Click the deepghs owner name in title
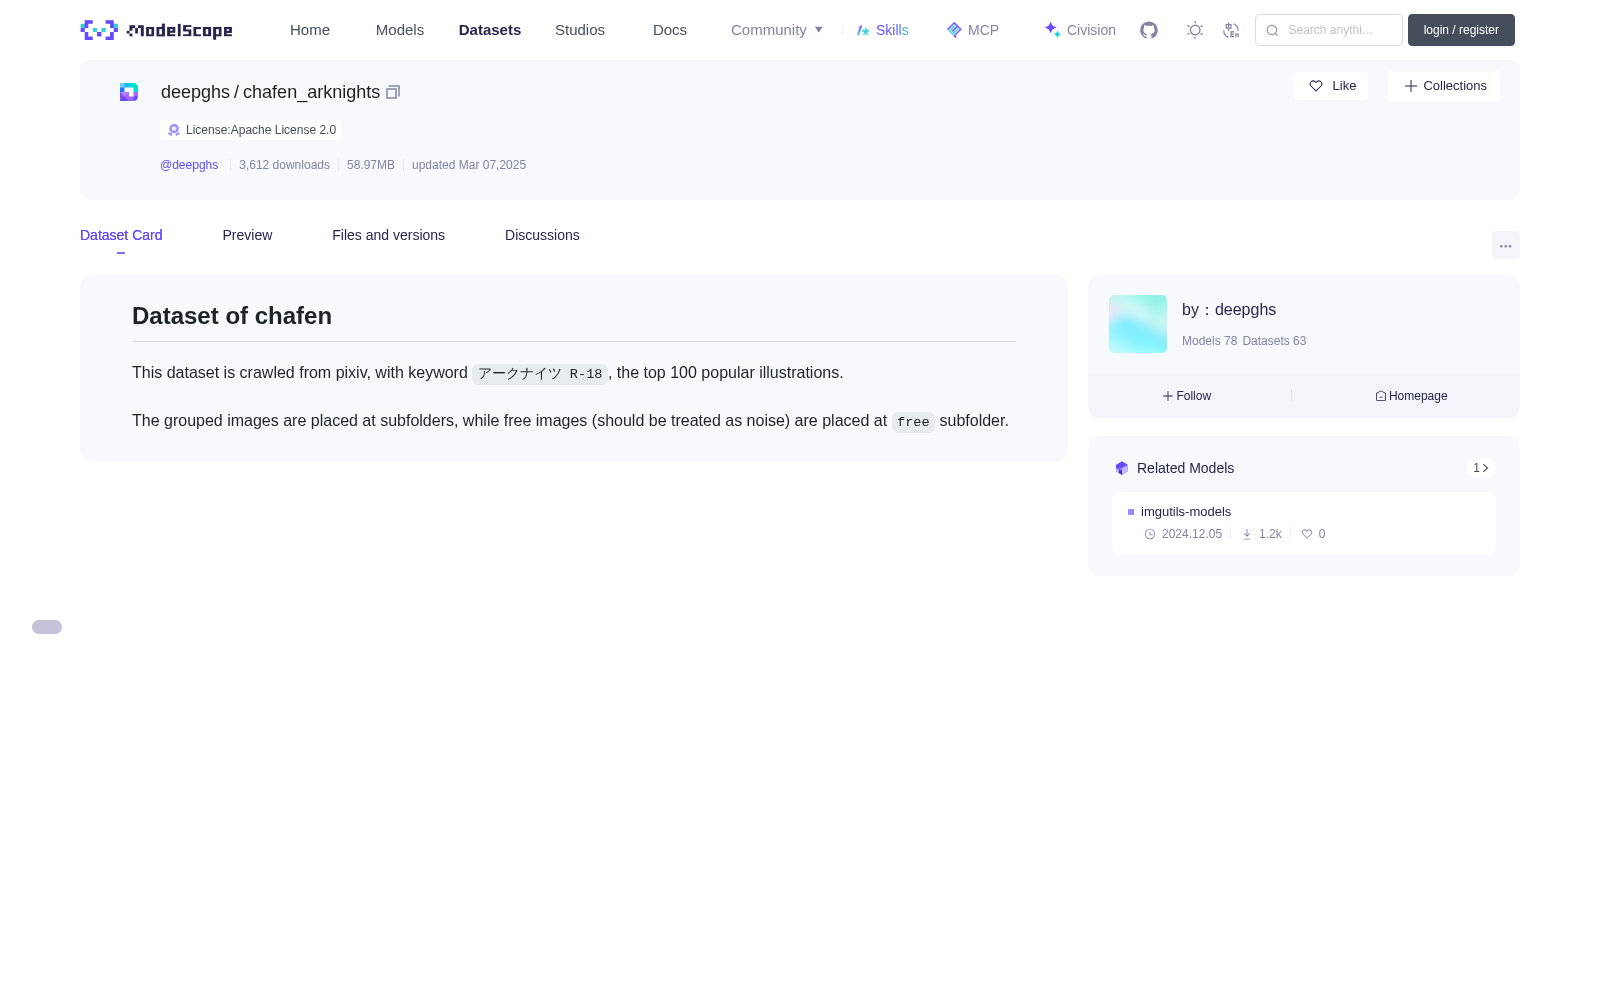The width and height of the screenshot is (1600, 1000). 195,92
